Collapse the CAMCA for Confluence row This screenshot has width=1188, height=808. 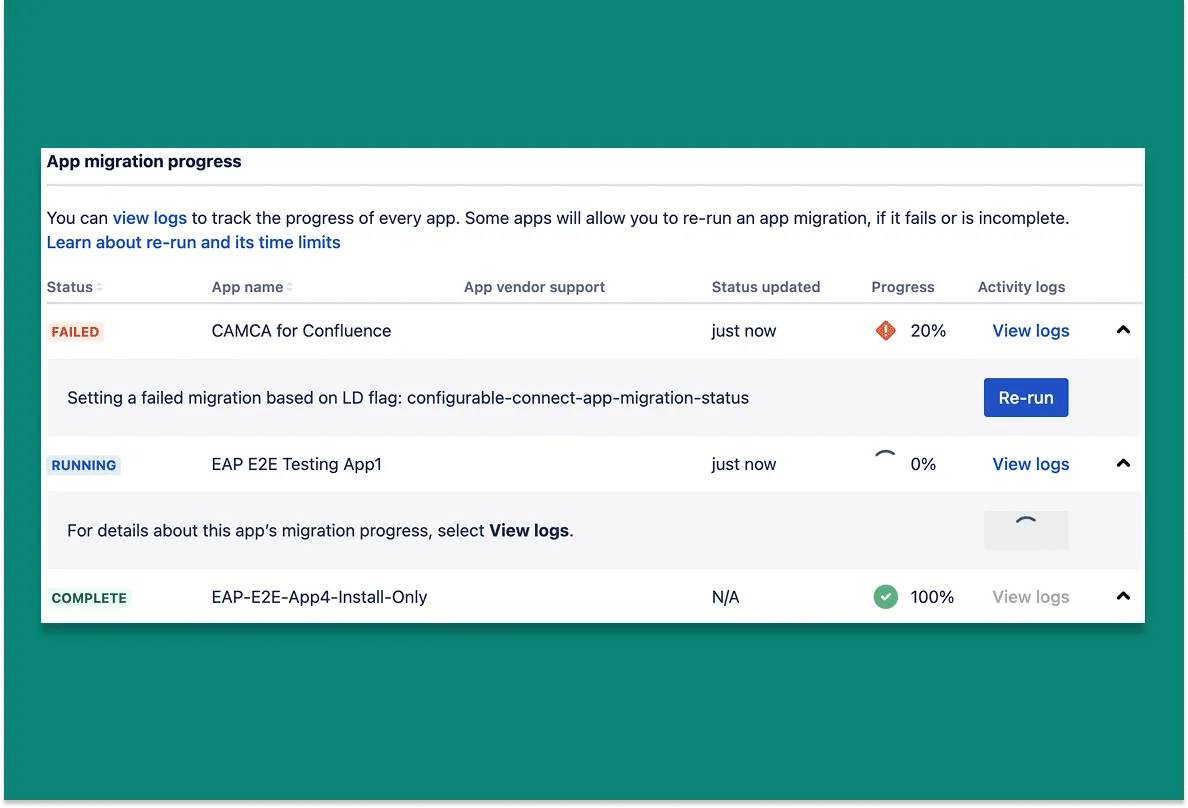(1123, 330)
